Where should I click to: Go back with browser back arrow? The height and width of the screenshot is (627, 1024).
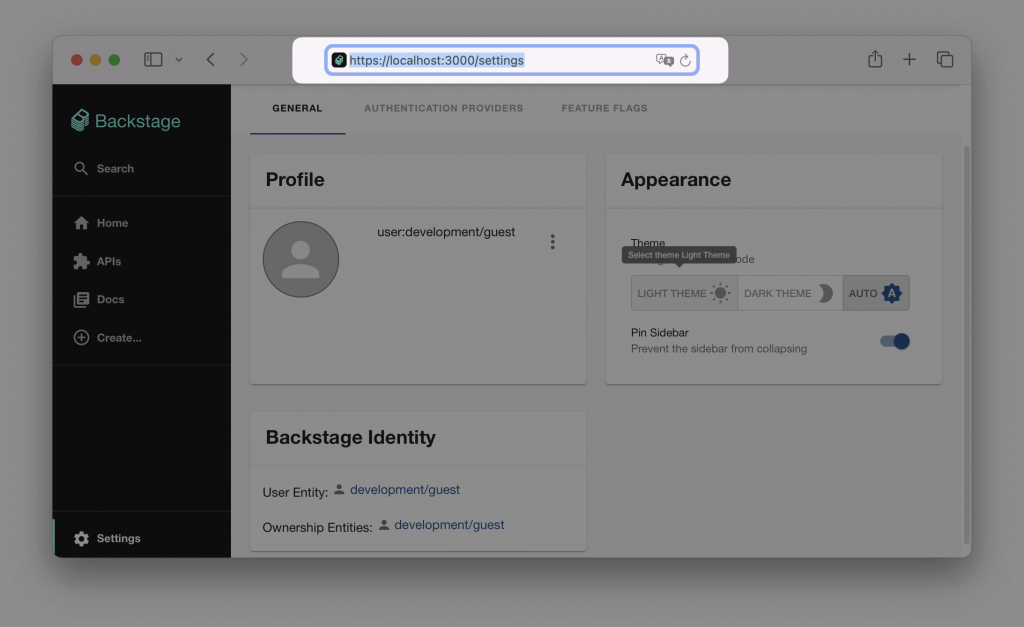[x=210, y=59]
